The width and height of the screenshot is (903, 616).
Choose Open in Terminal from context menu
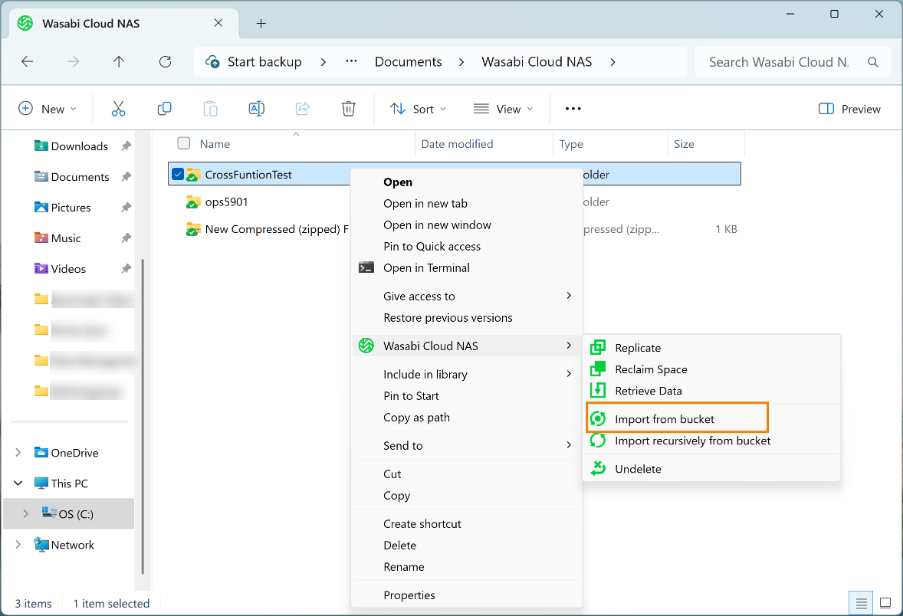[x=426, y=268]
